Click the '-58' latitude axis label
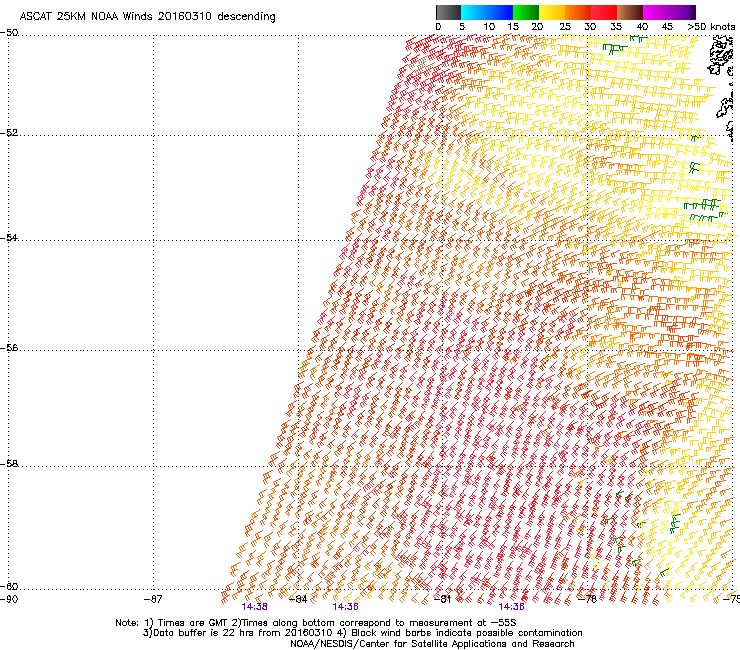The width and height of the screenshot is (740, 650). pos(9,464)
